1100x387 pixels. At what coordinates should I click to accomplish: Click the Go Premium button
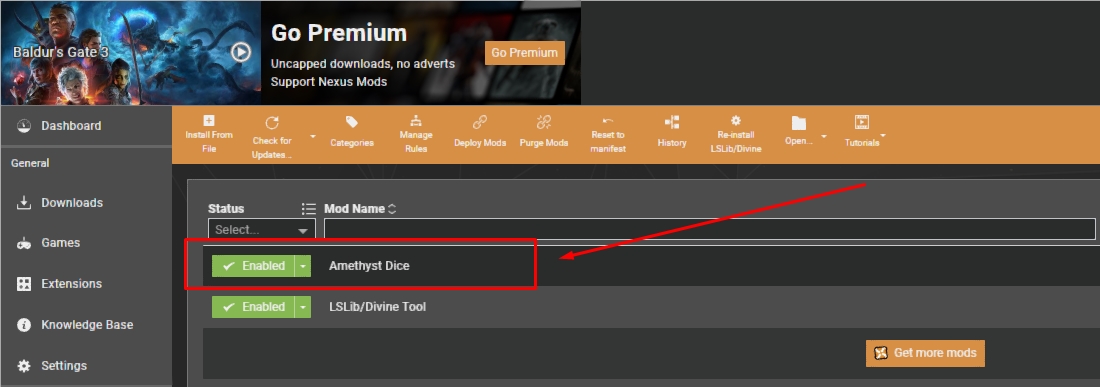(525, 53)
